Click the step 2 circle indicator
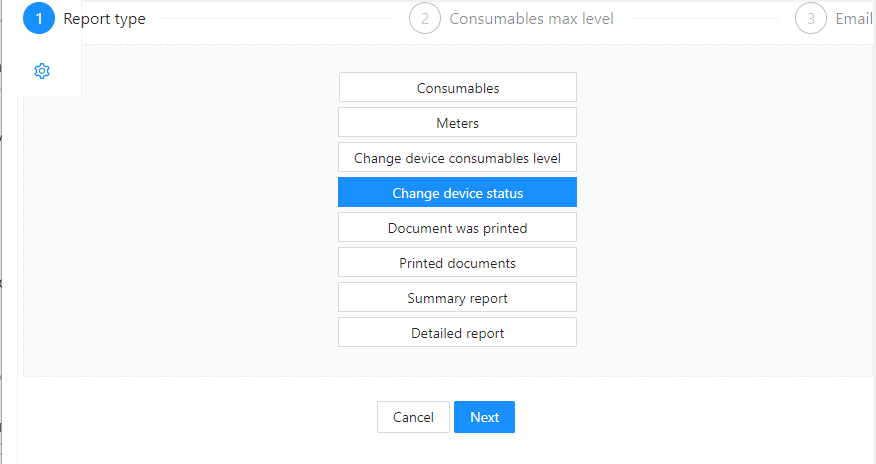876x464 pixels. tap(425, 18)
